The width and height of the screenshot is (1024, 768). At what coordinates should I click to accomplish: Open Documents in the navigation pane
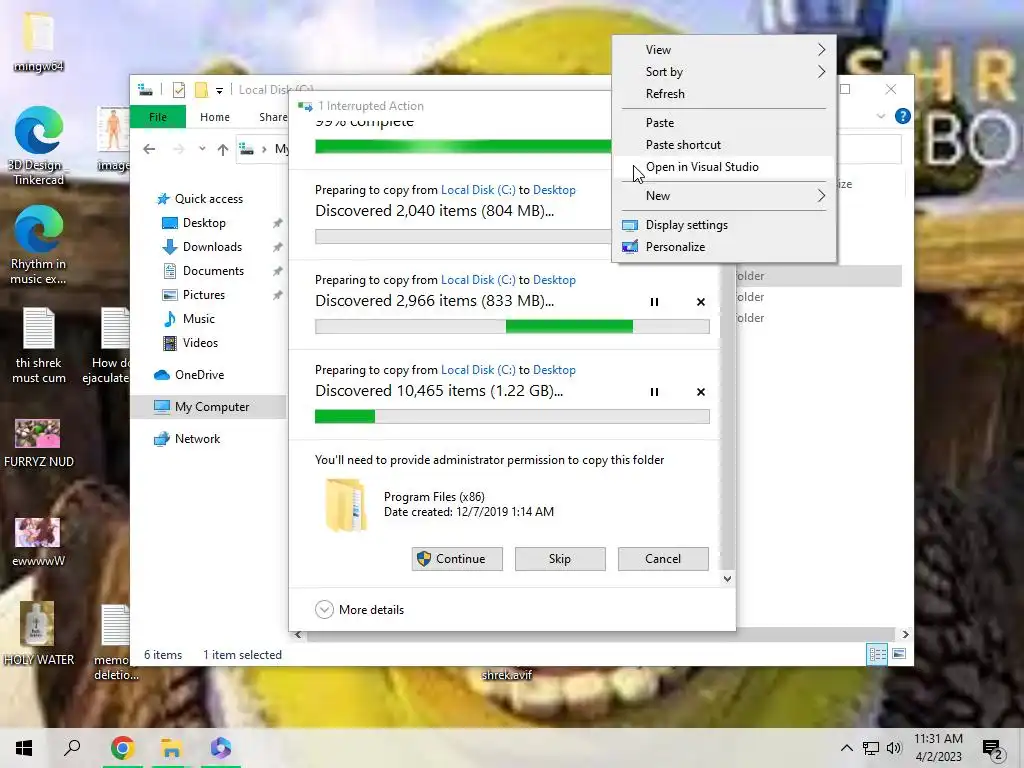(213, 271)
